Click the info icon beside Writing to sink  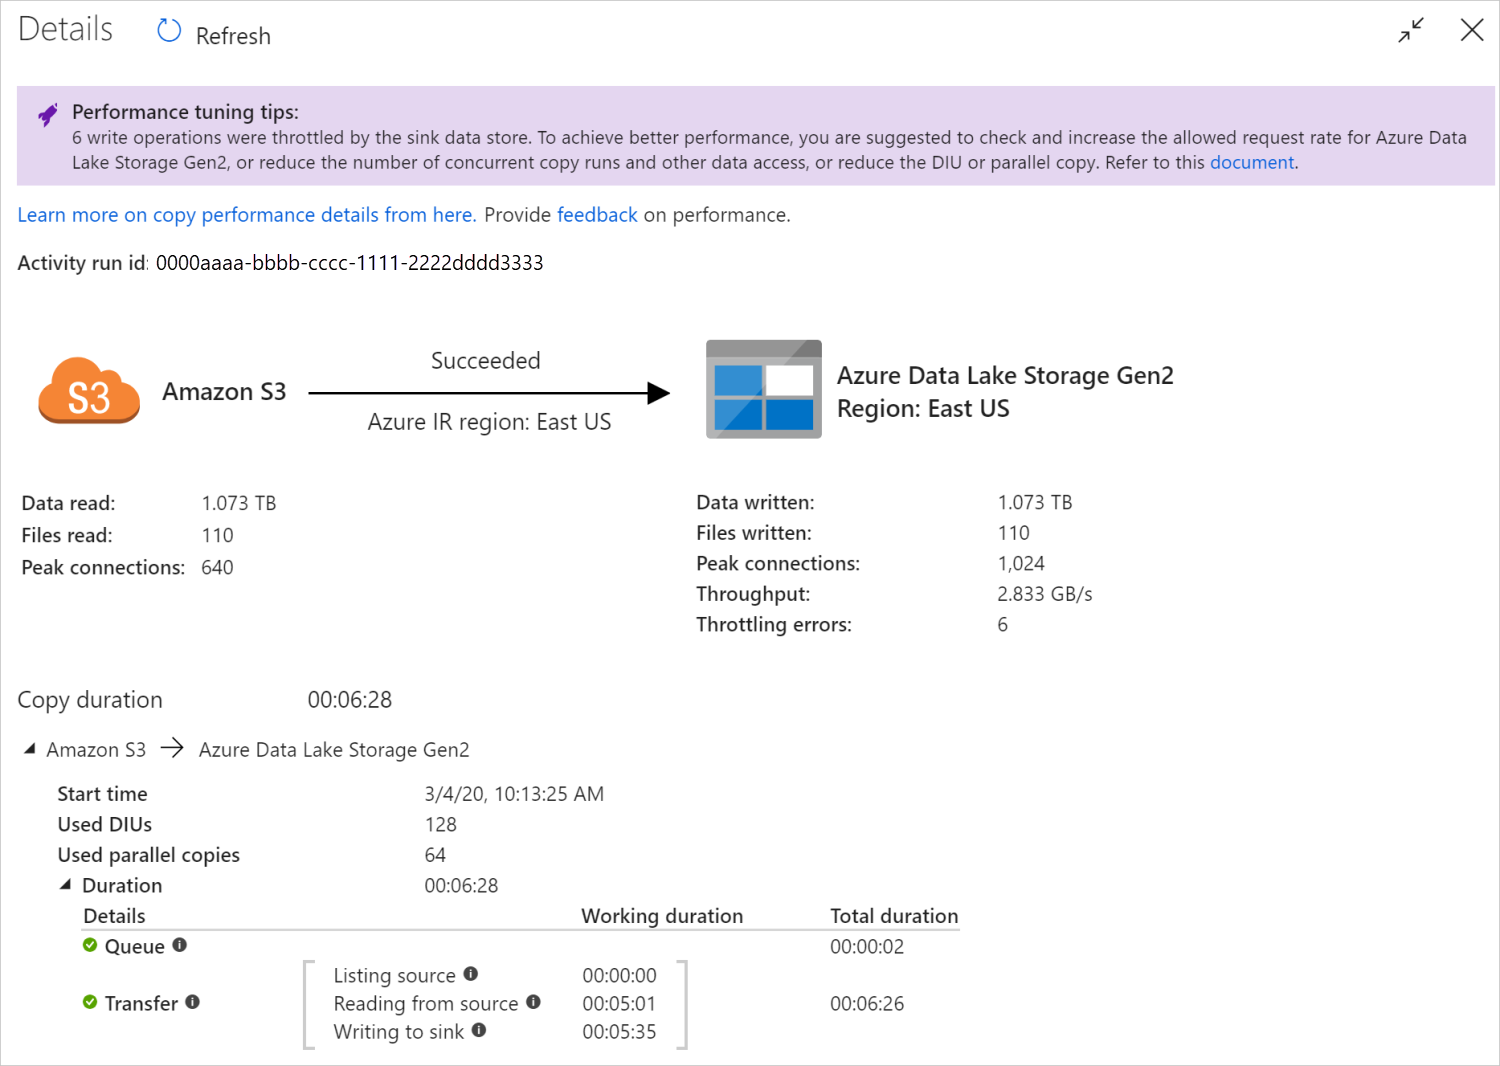tap(478, 1030)
